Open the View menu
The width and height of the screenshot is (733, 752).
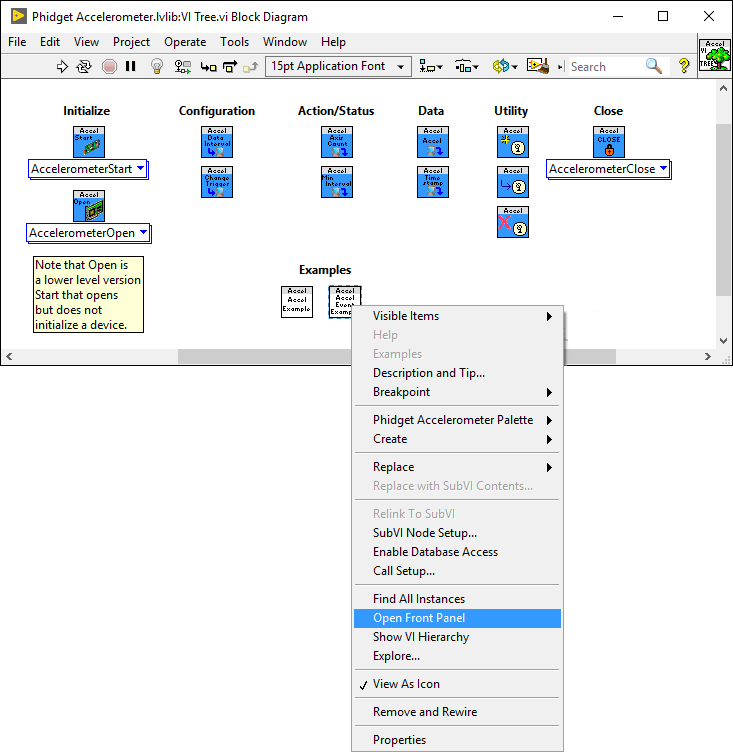pyautogui.click(x=86, y=42)
